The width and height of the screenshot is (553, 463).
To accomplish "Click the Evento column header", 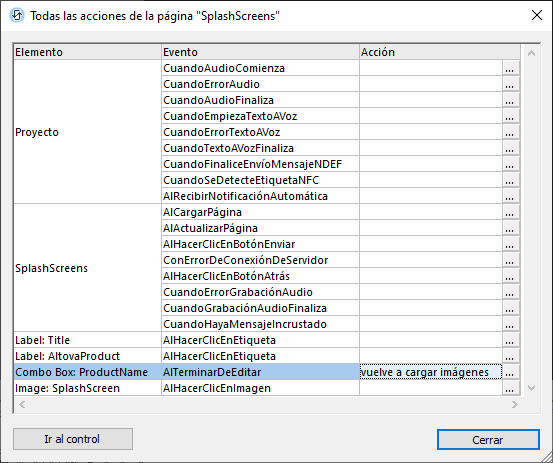I will point(260,52).
